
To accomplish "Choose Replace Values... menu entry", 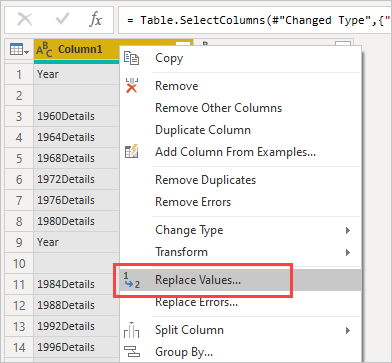I will tap(240, 280).
